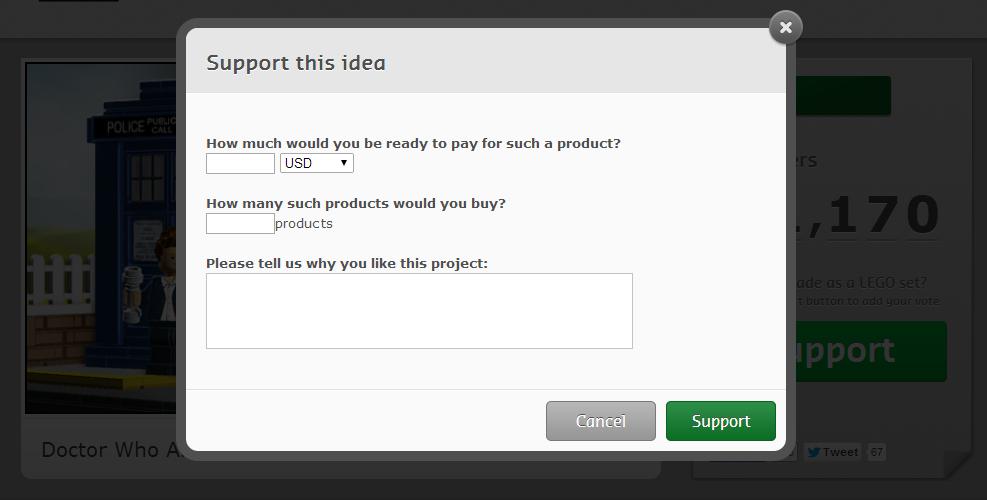
Task: Close the Support this idea dialog
Action: 785,28
